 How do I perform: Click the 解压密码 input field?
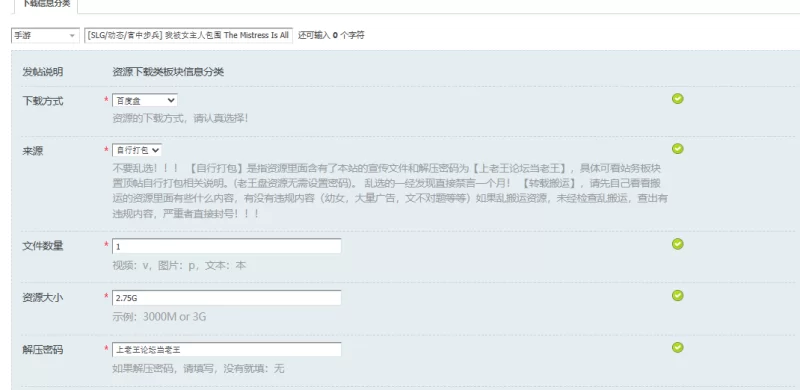(227, 350)
